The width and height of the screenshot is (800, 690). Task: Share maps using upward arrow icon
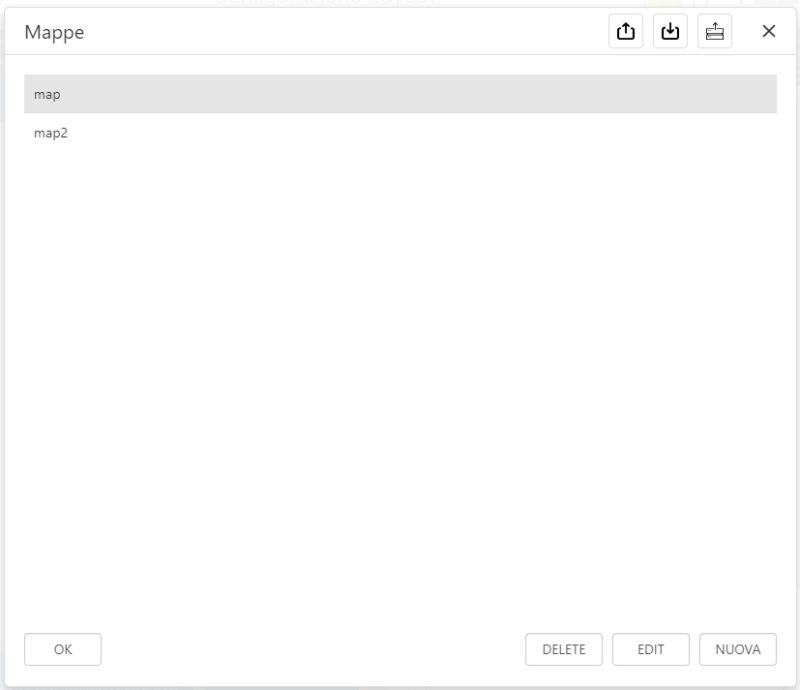coord(625,31)
